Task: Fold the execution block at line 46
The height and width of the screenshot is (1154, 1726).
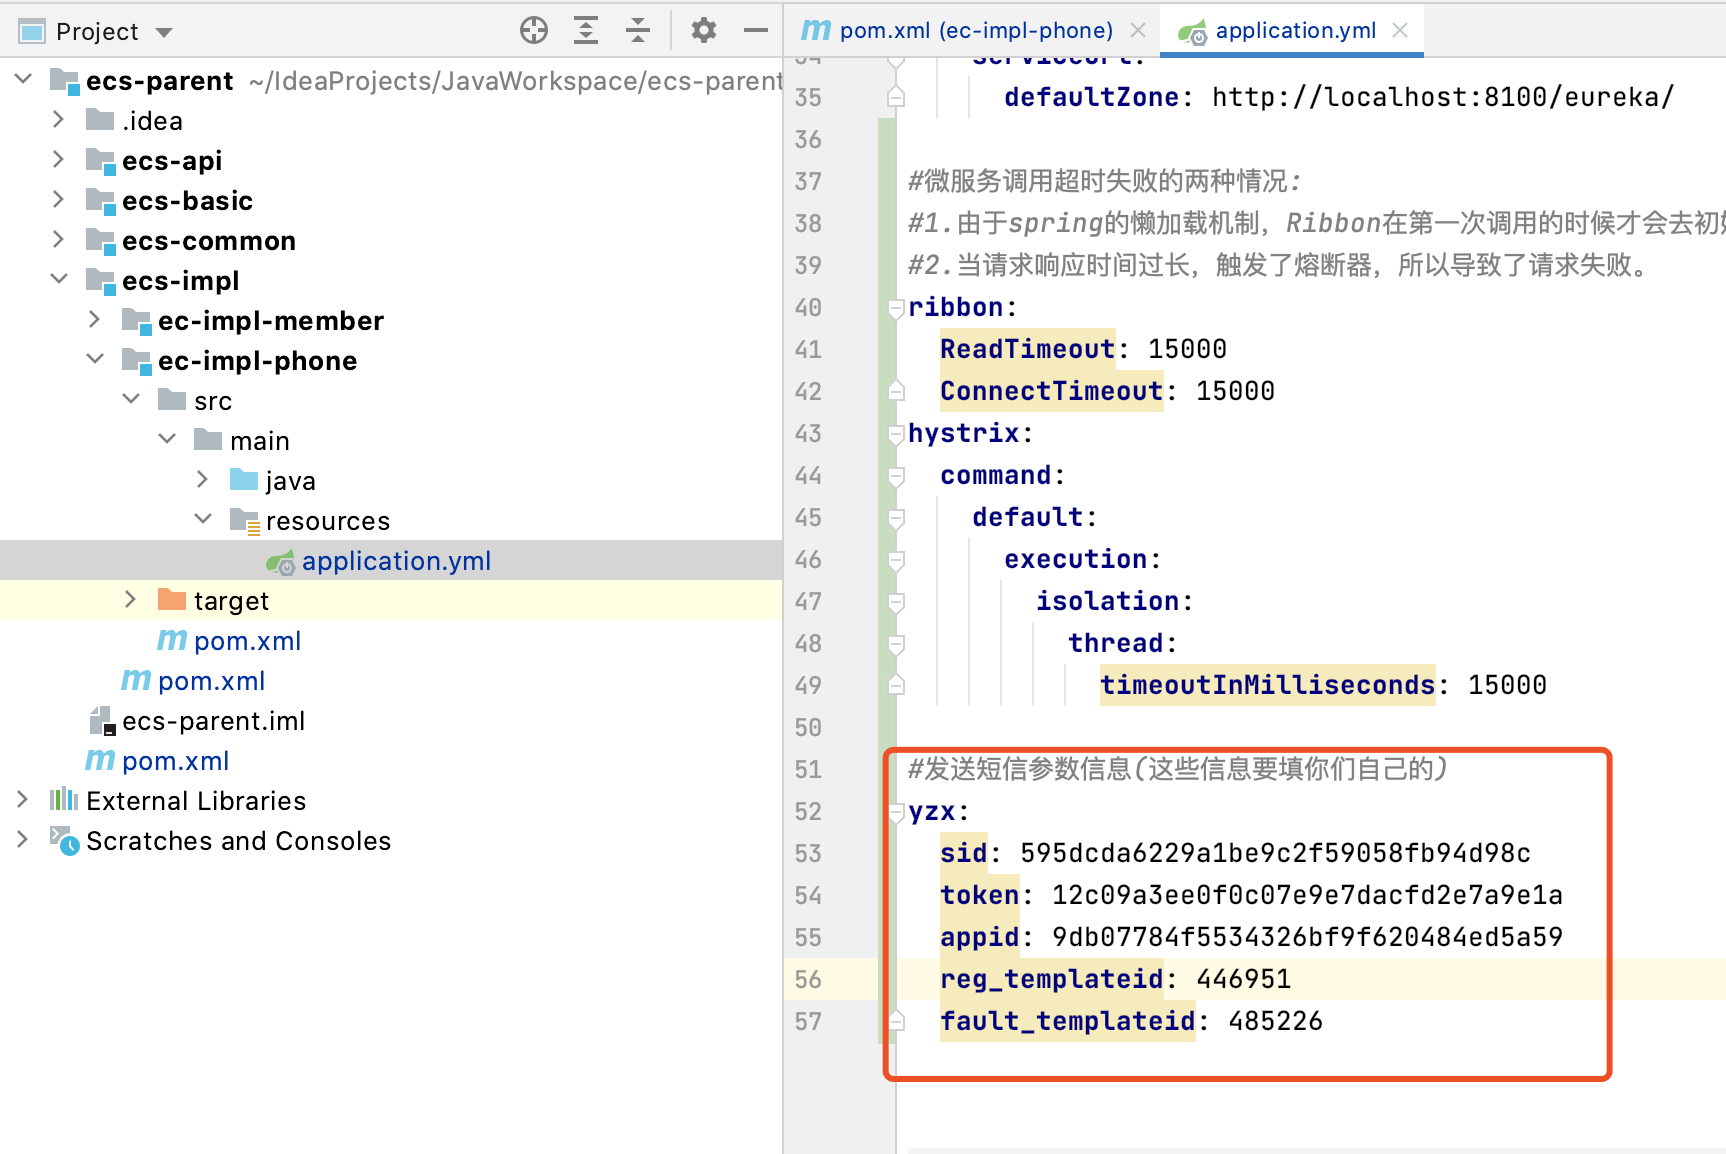Action: point(896,560)
